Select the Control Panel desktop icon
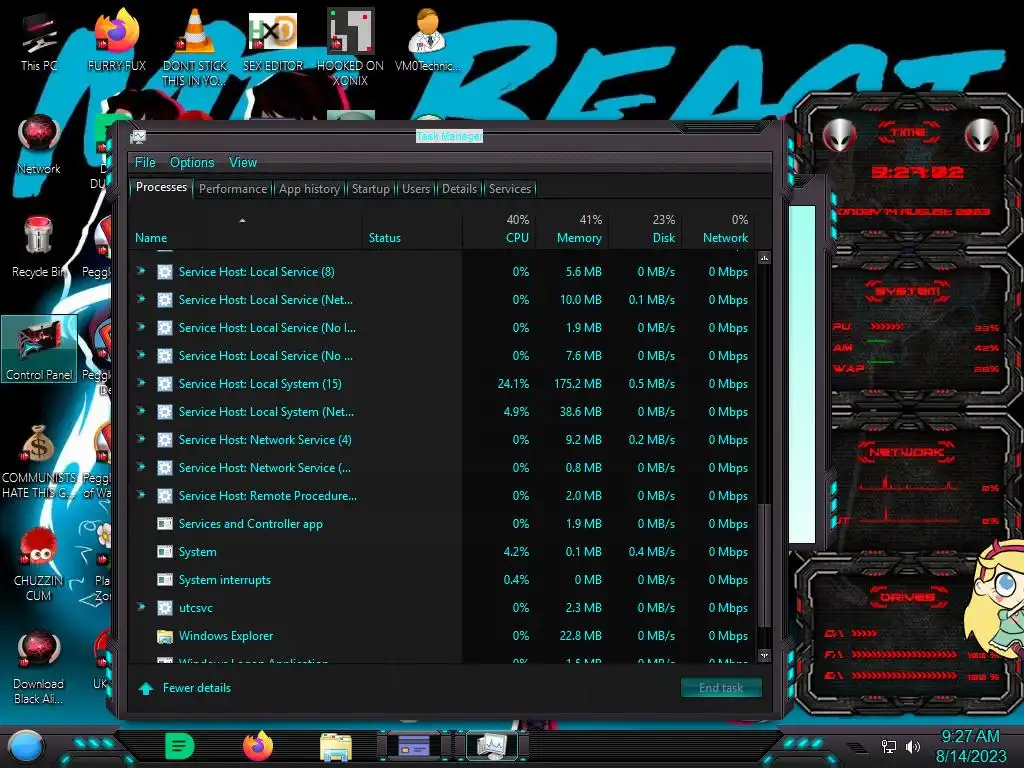The image size is (1024, 768). tap(39, 349)
